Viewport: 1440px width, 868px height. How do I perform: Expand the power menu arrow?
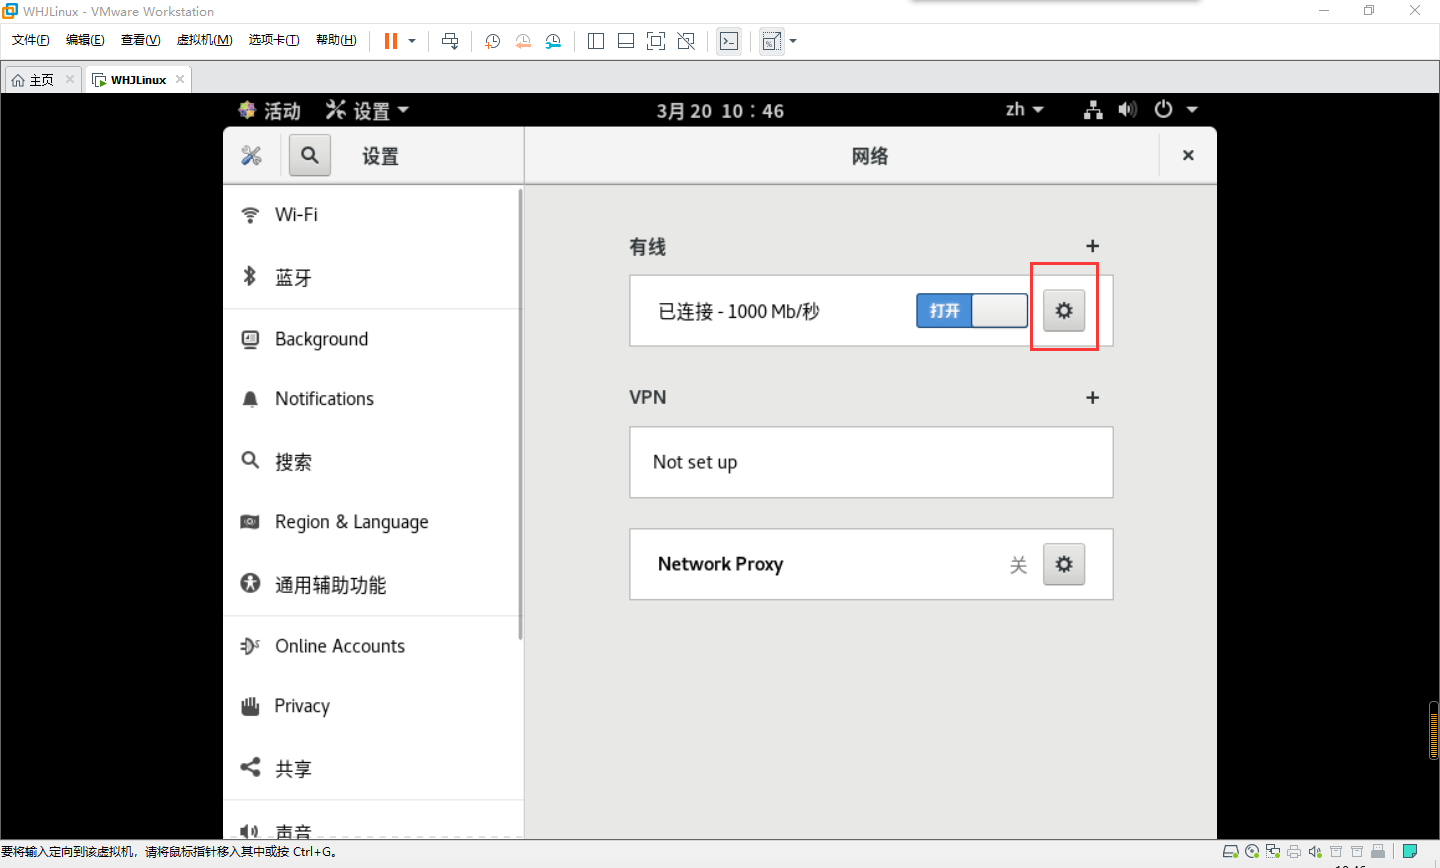click(x=1190, y=110)
